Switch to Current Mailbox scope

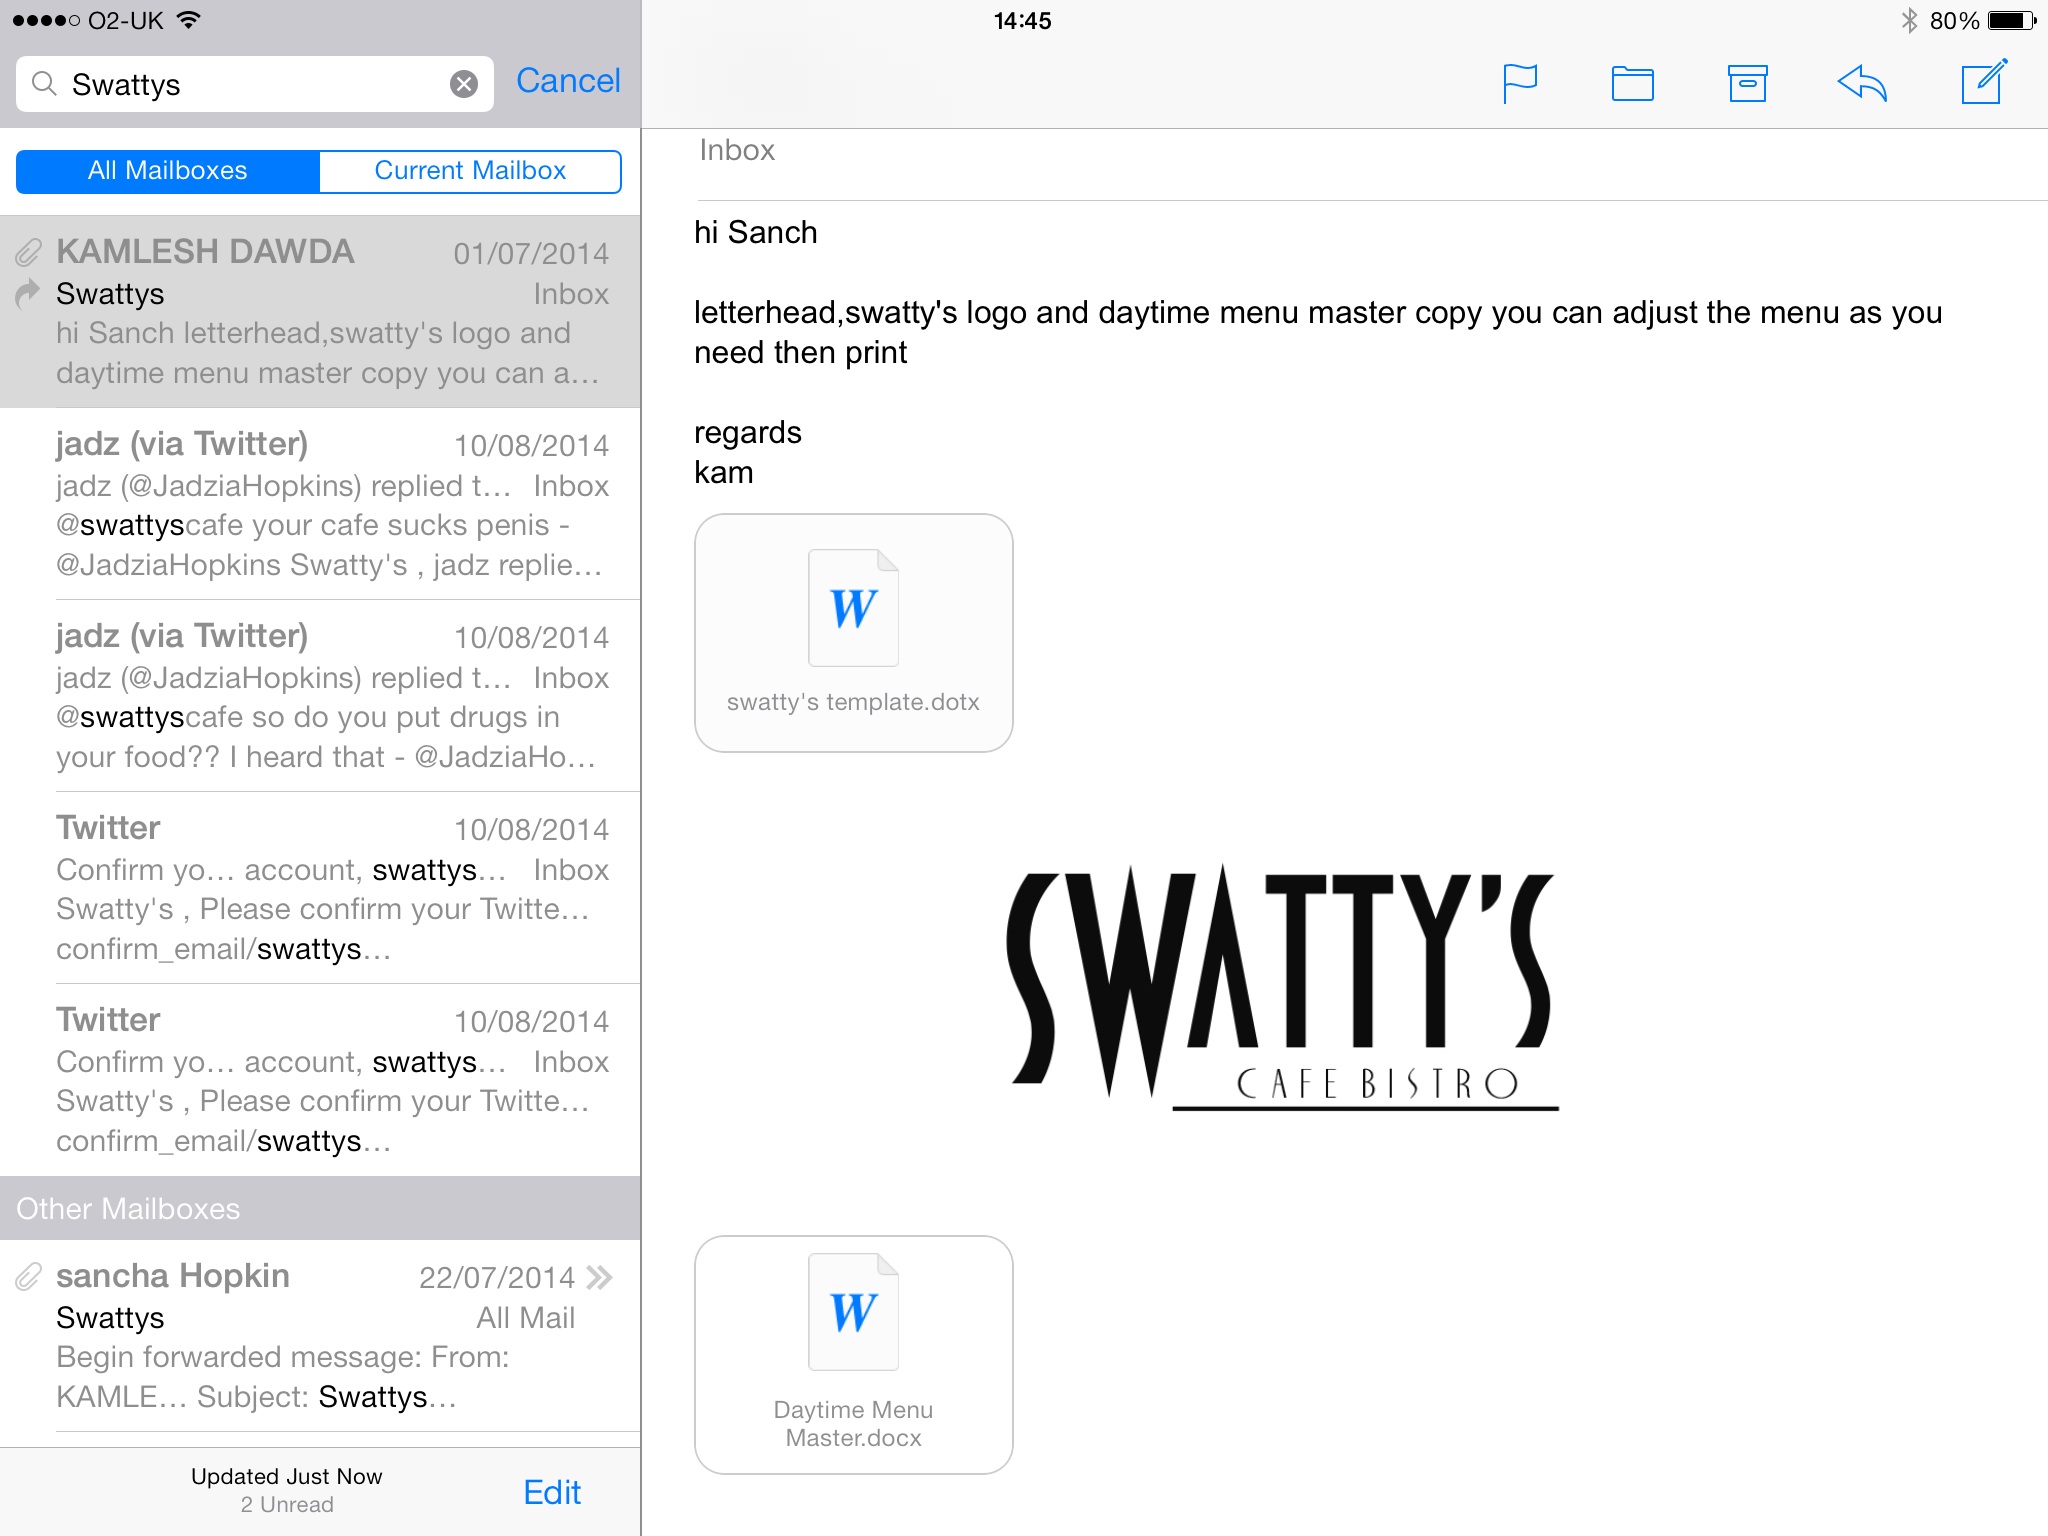click(x=470, y=171)
